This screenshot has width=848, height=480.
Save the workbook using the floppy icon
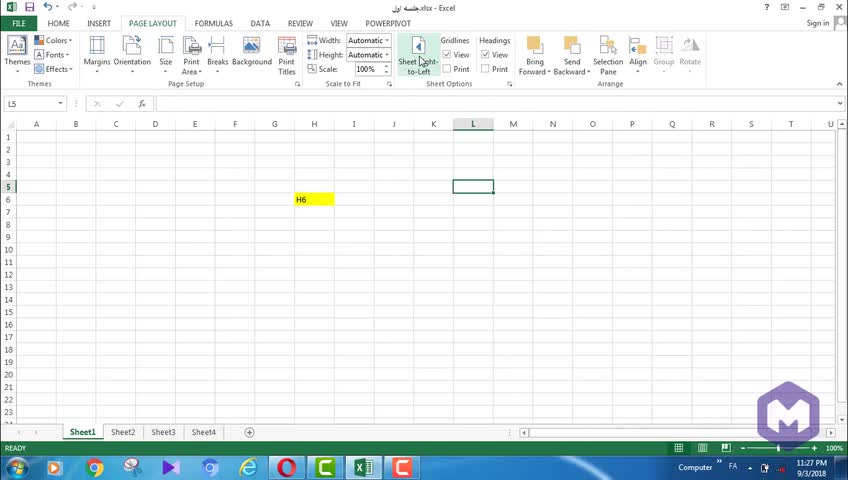click(30, 7)
